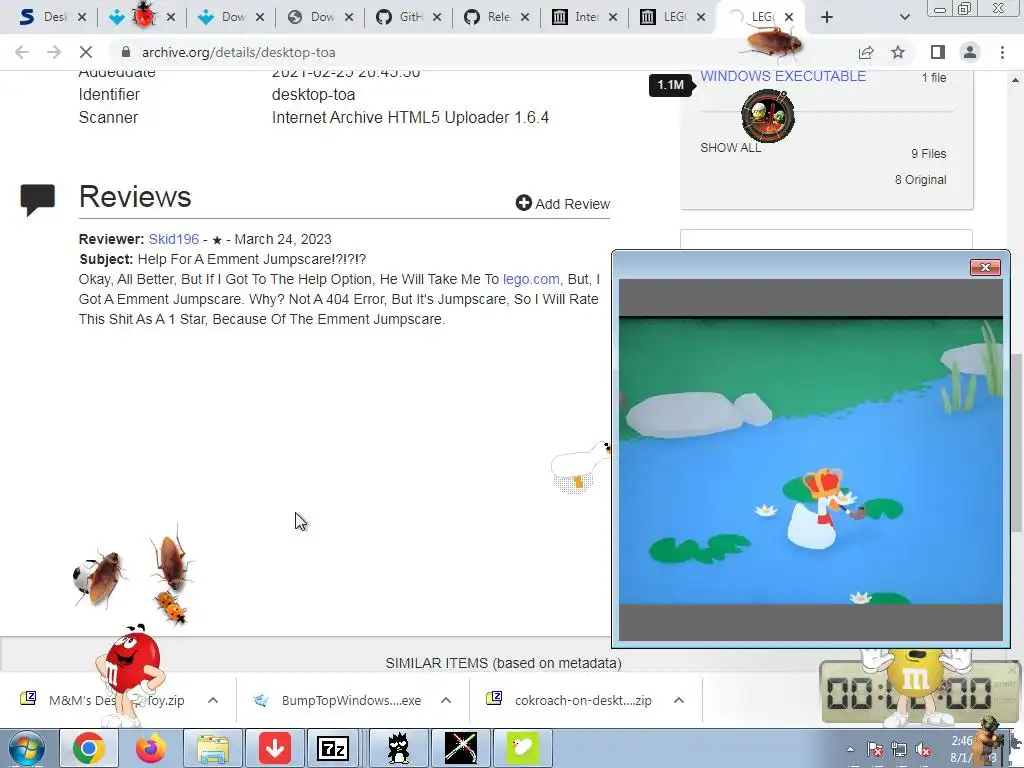Show hidden system tray icons

pos(850,749)
